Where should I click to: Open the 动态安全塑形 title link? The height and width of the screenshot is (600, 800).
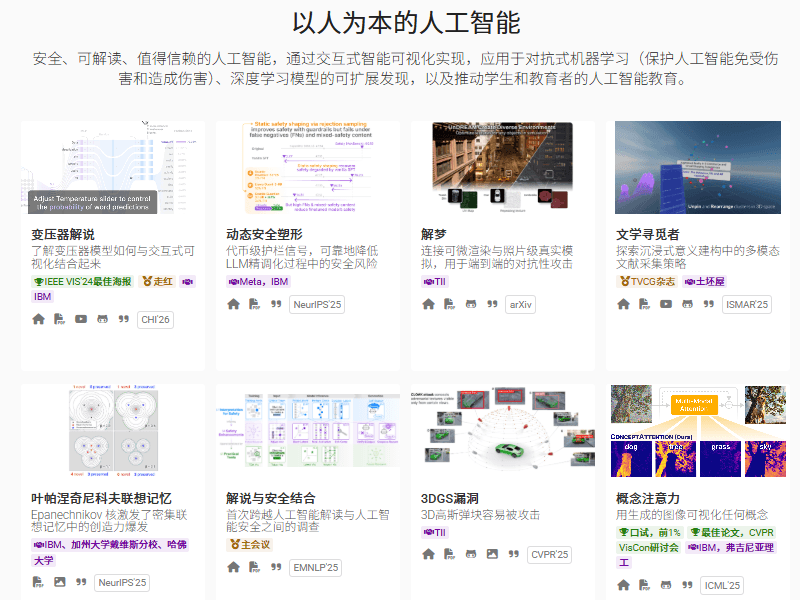[x=264, y=235]
